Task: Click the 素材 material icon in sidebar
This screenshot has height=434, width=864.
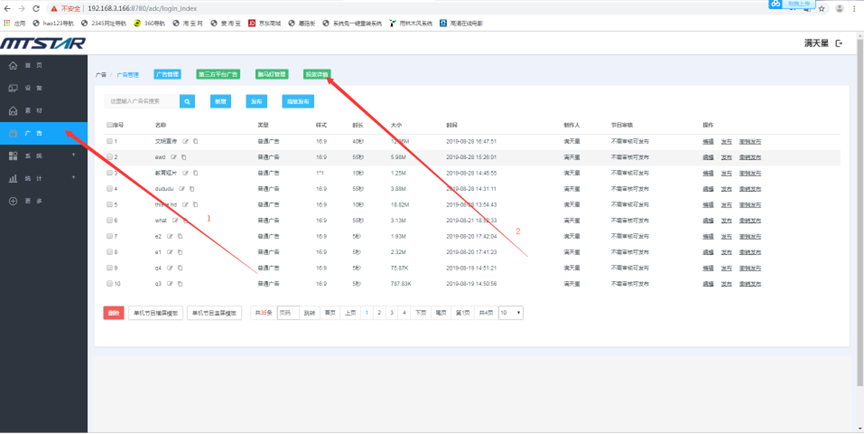Action: (13, 111)
